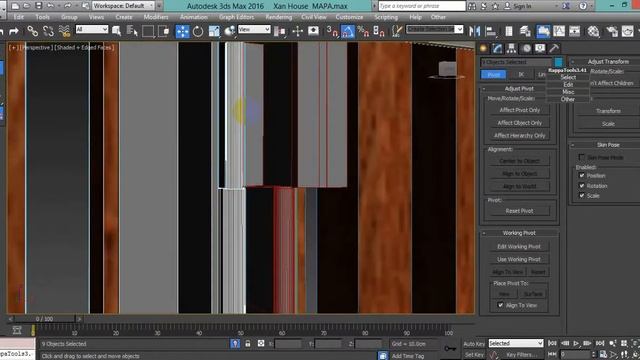Open the Customize menu
Viewport: 640px width, 360px height.
349,17
